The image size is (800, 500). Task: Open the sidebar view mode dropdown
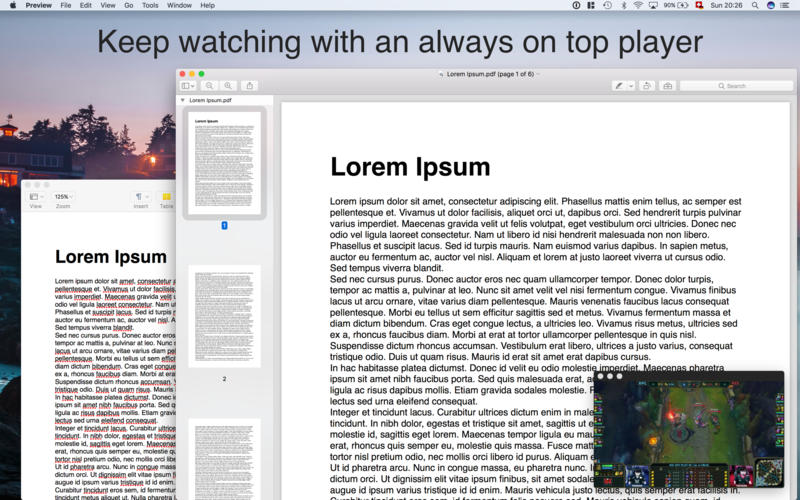pyautogui.click(x=187, y=86)
